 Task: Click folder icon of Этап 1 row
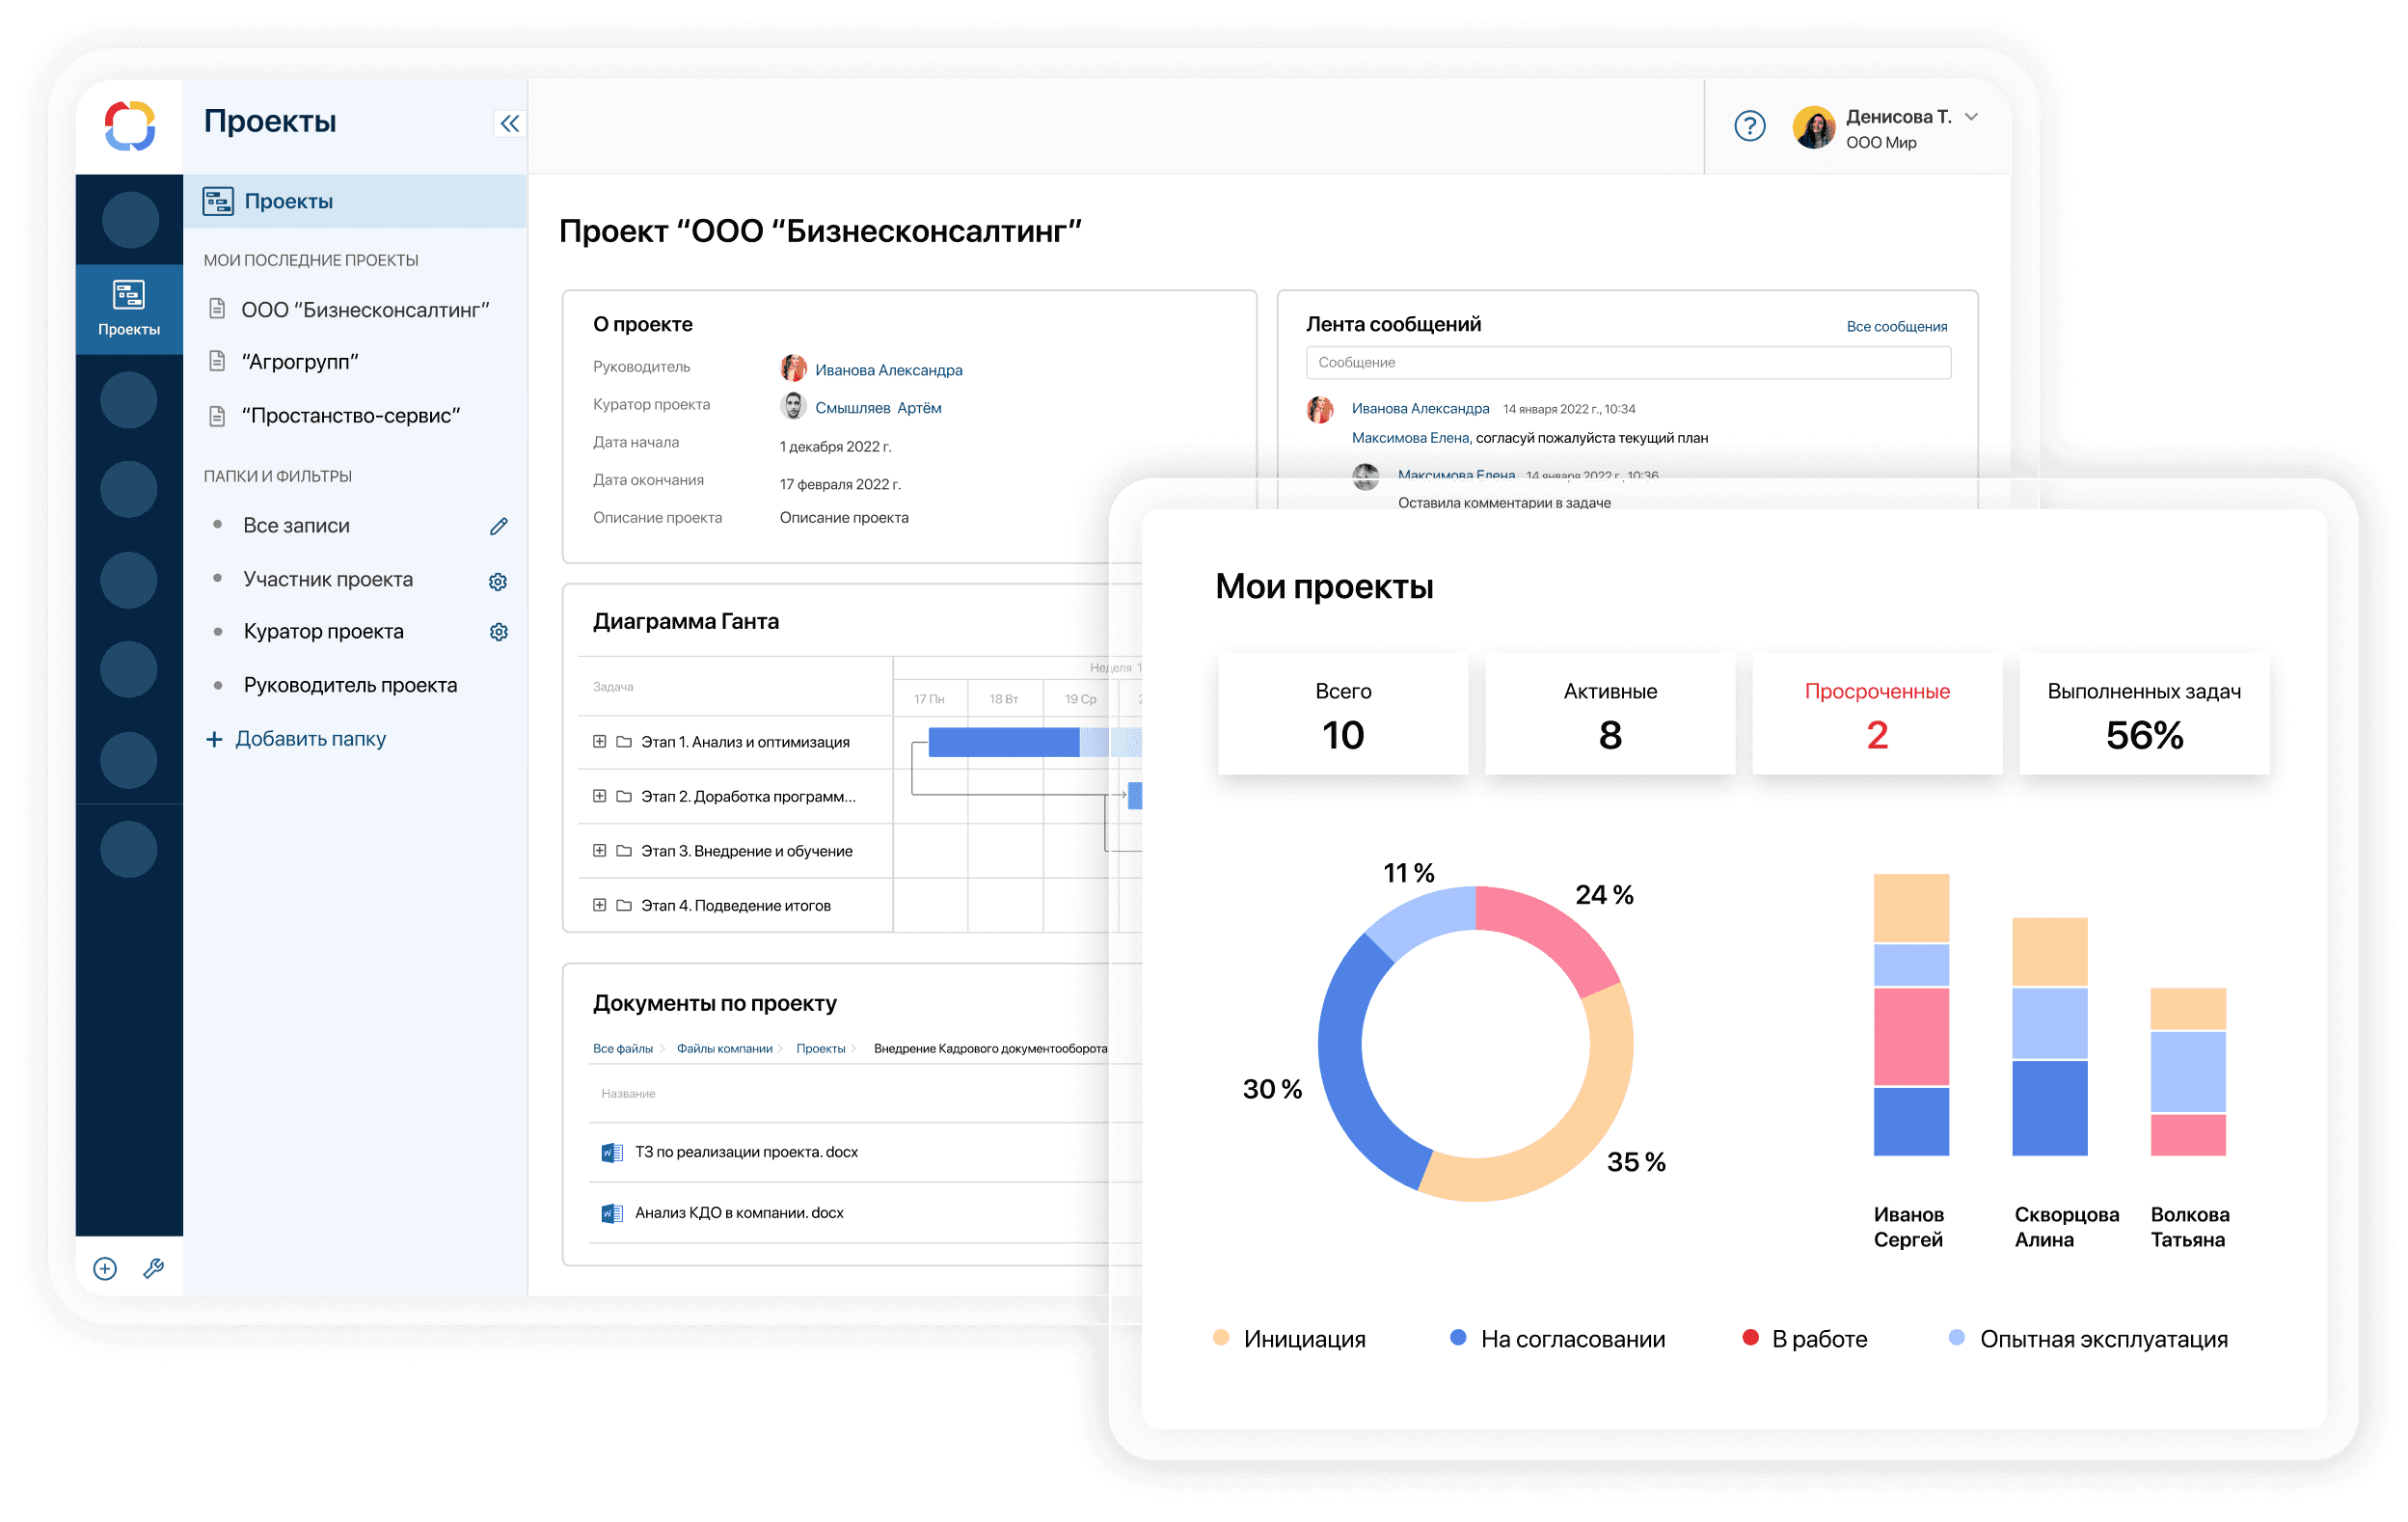tap(624, 742)
